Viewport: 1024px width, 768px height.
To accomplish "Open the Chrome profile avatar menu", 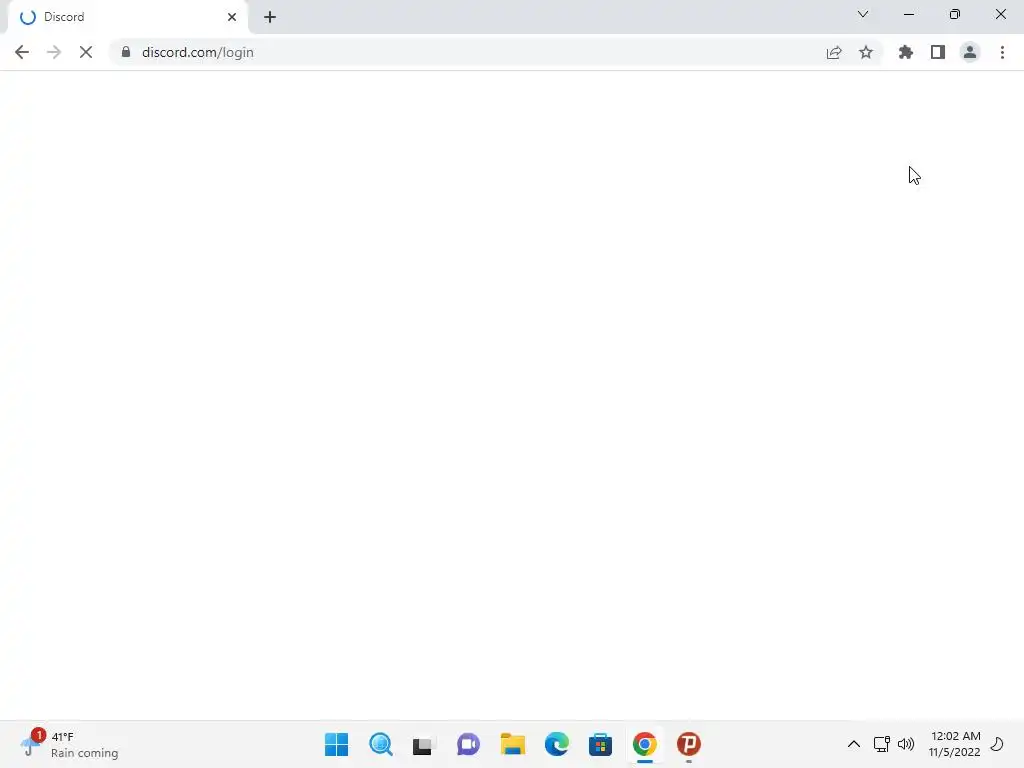I will [x=970, y=52].
